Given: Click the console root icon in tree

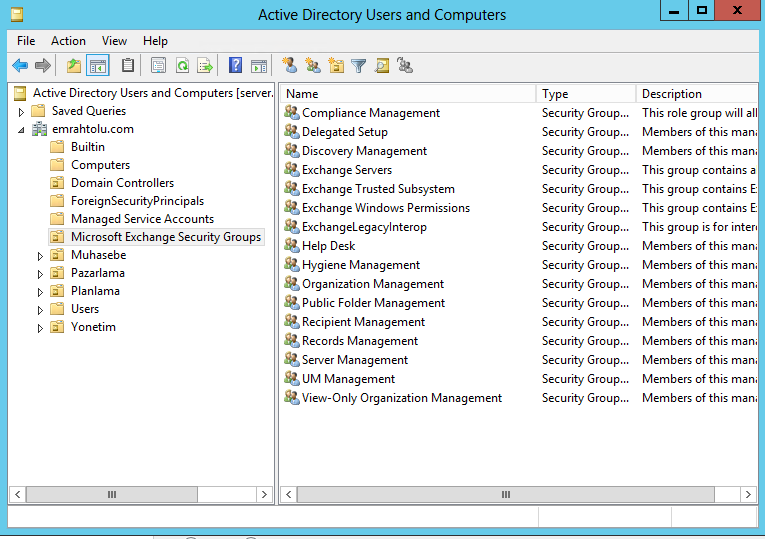Looking at the screenshot, I should (20, 93).
